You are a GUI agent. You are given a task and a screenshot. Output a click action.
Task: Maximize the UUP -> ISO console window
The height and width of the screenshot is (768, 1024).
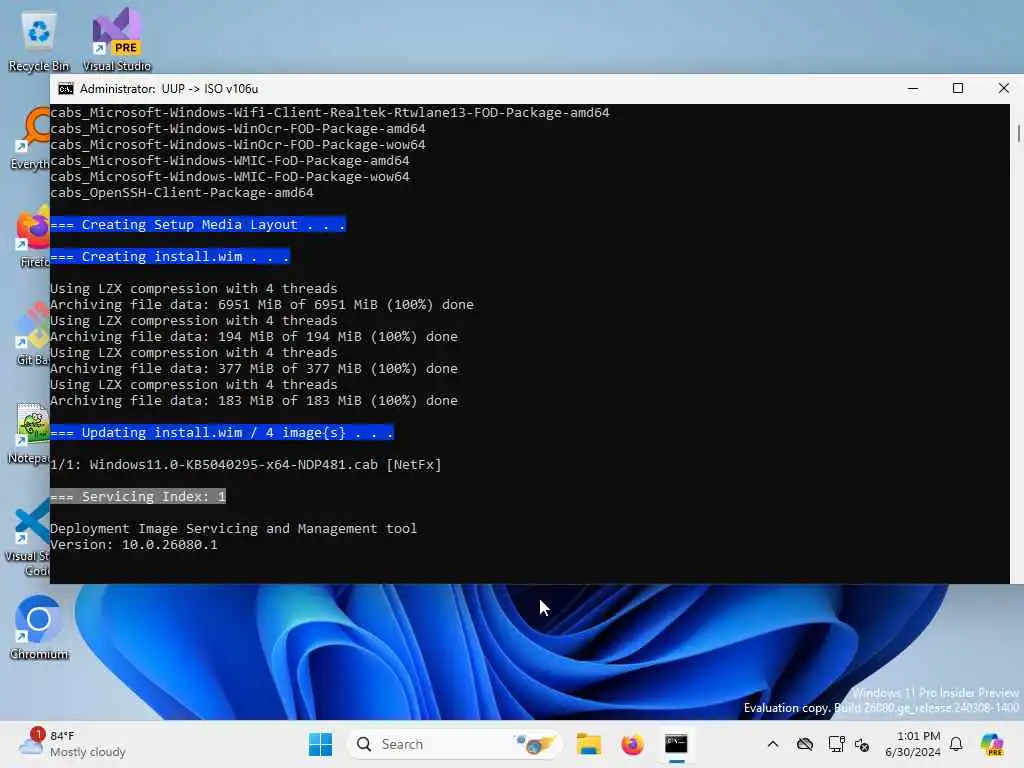pyautogui.click(x=958, y=88)
